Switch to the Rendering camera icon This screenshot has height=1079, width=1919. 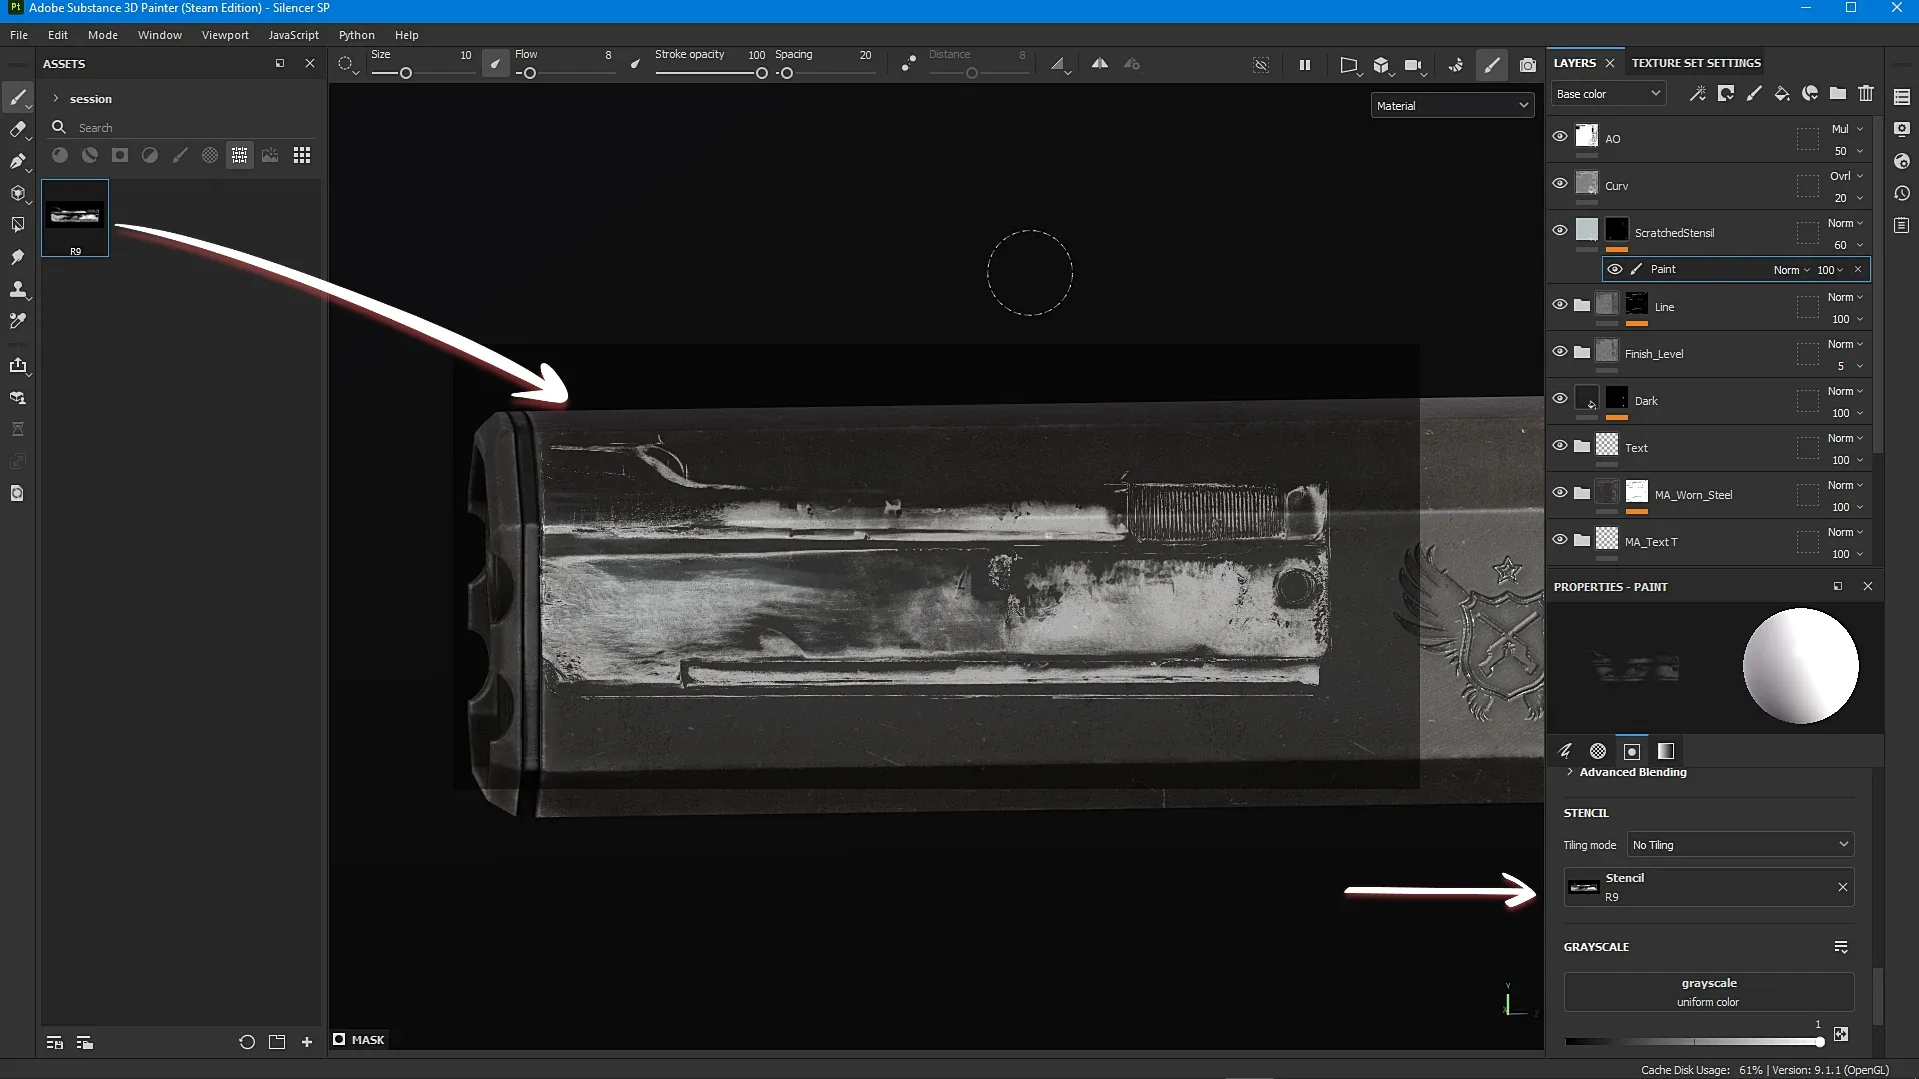pyautogui.click(x=1527, y=65)
